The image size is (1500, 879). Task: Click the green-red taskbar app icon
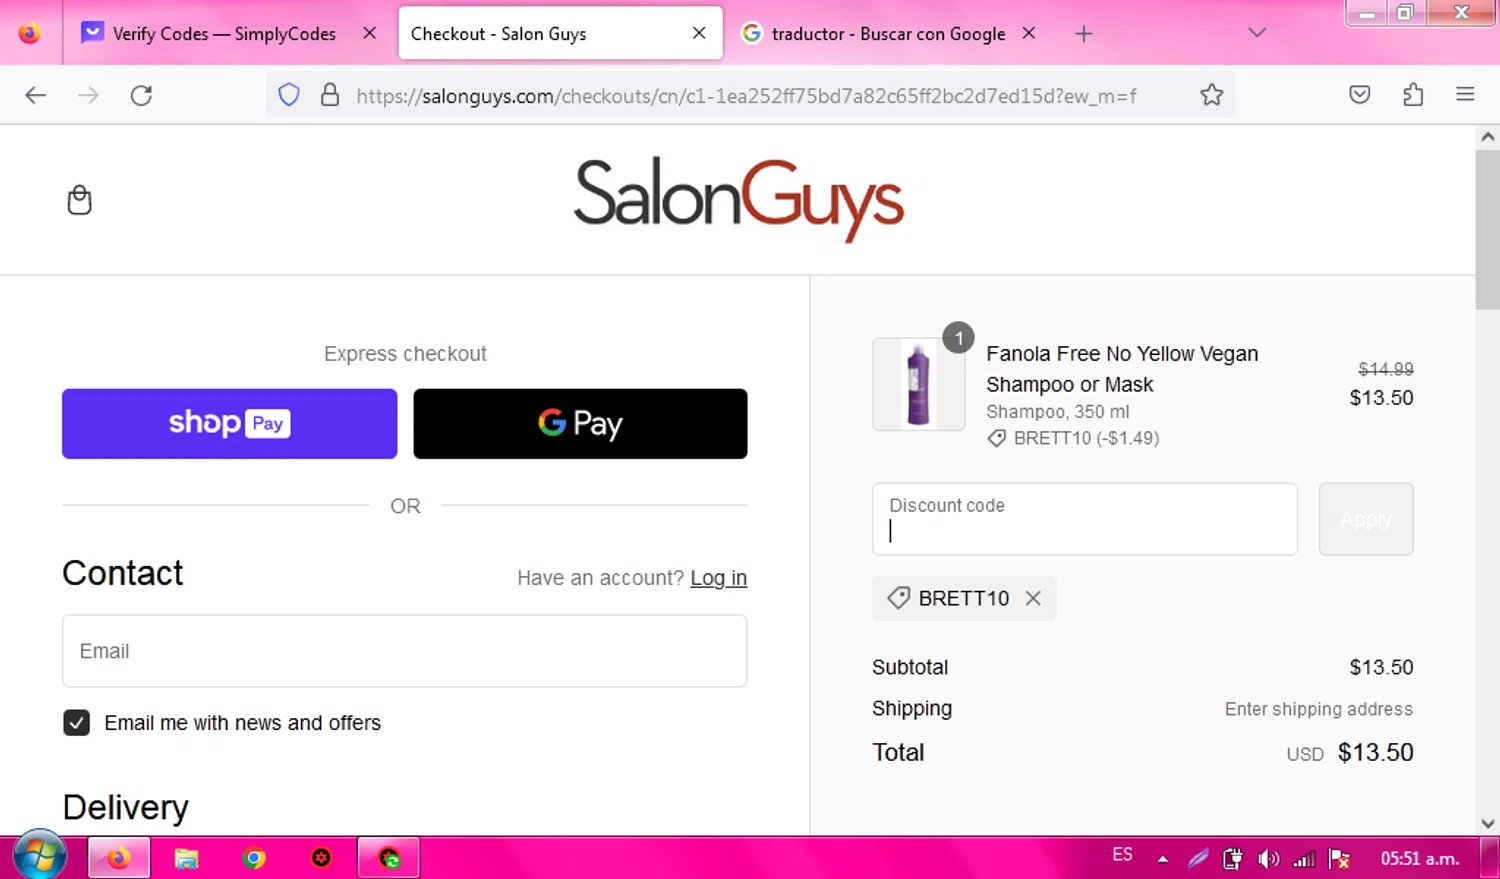(389, 858)
